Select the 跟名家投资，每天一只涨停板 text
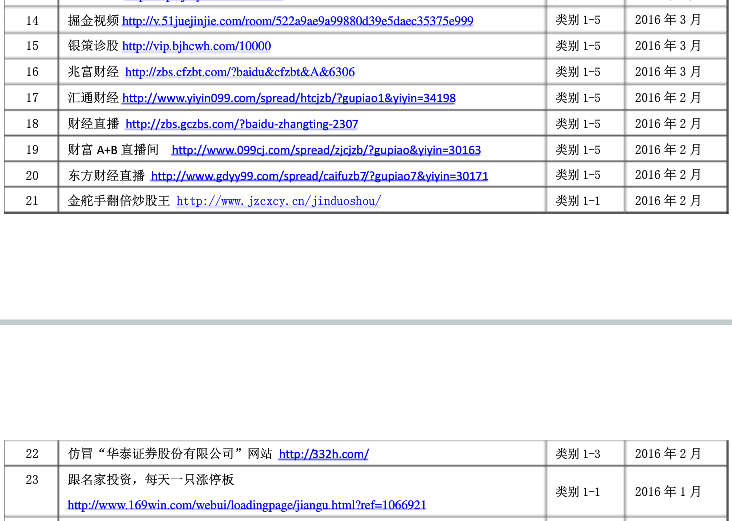Image resolution: width=732 pixels, height=521 pixels. 151,480
